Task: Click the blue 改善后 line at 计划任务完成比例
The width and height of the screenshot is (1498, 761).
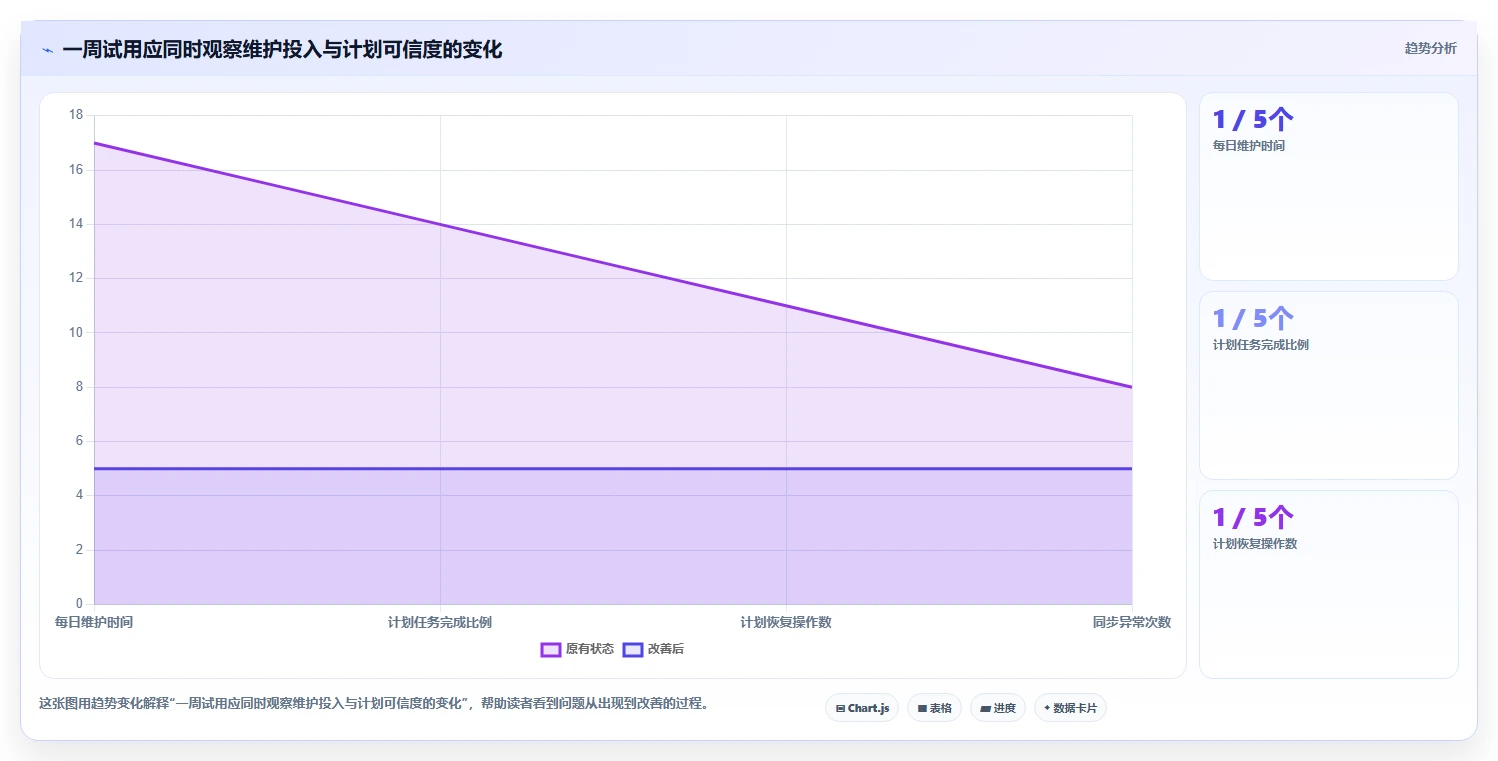Action: pos(440,468)
